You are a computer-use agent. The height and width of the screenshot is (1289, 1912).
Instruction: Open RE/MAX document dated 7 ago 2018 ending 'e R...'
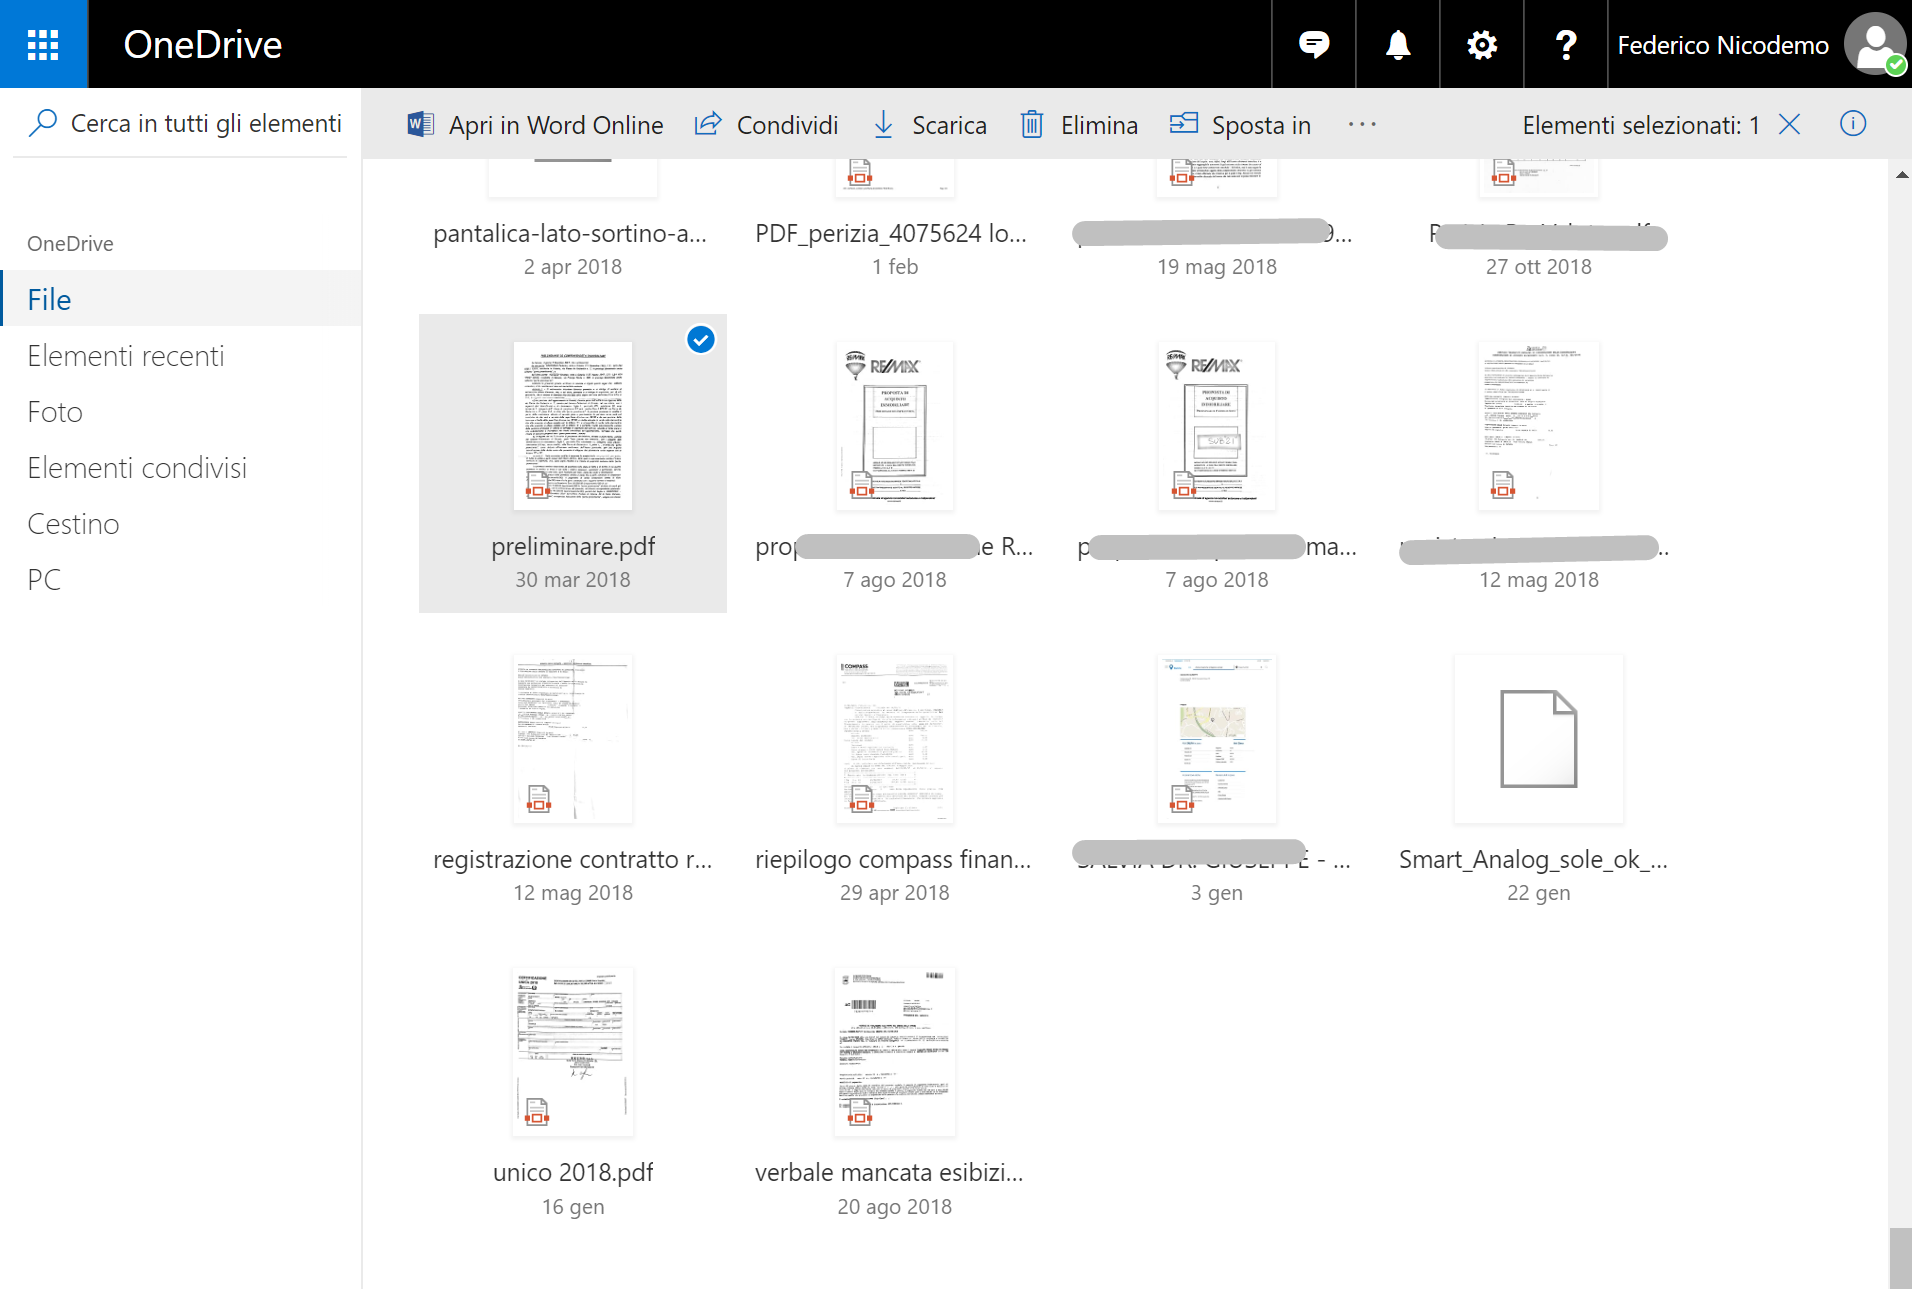(x=895, y=426)
